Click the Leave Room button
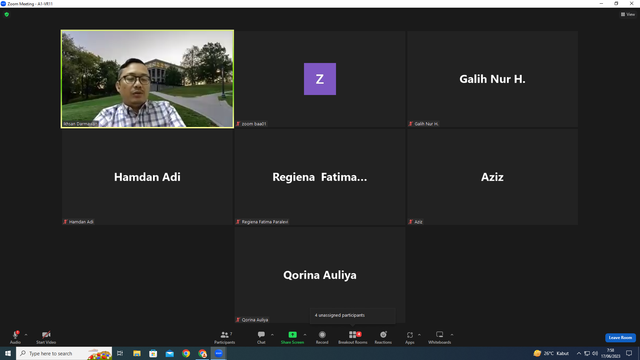 pos(620,338)
